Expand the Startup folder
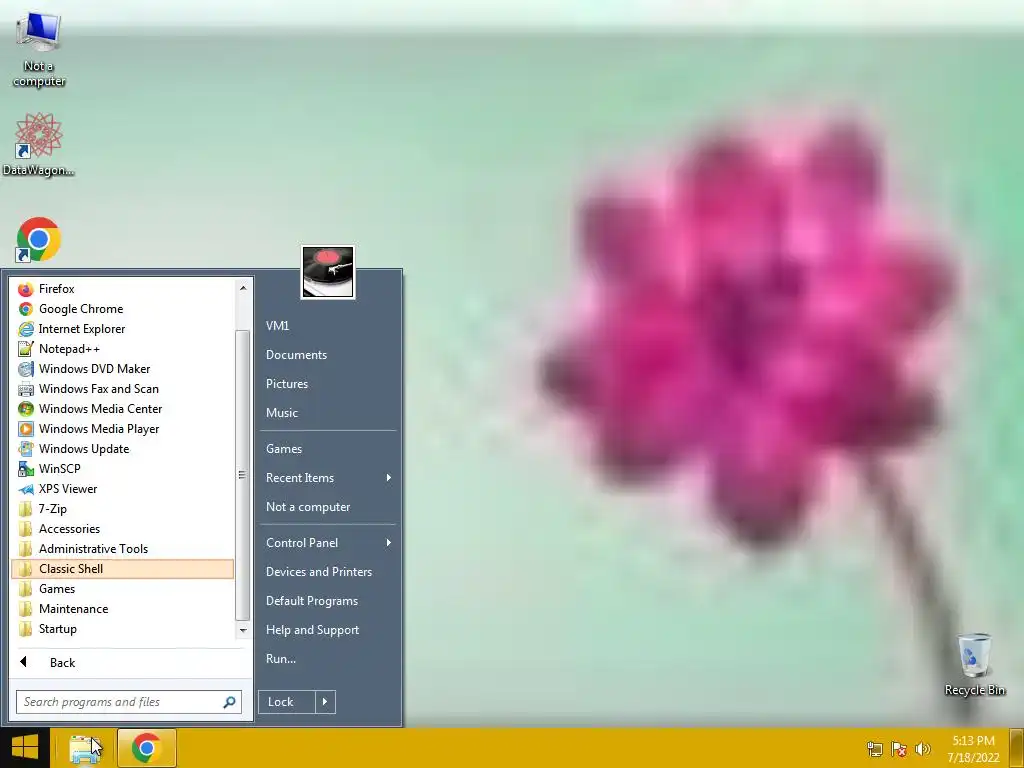This screenshot has width=1024, height=768. click(122, 629)
